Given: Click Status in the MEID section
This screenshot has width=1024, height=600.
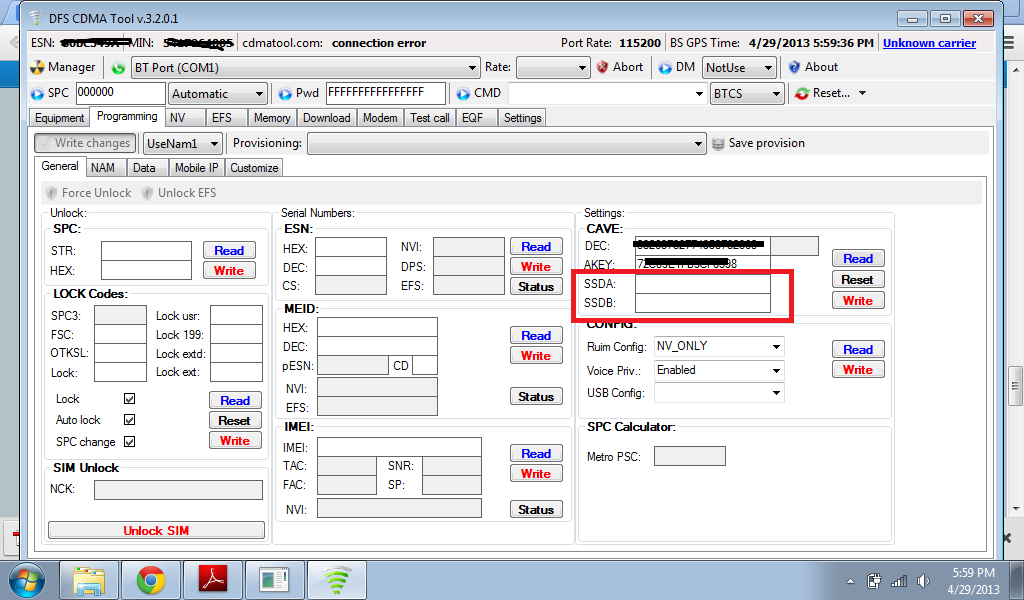Looking at the screenshot, I should 536,397.
